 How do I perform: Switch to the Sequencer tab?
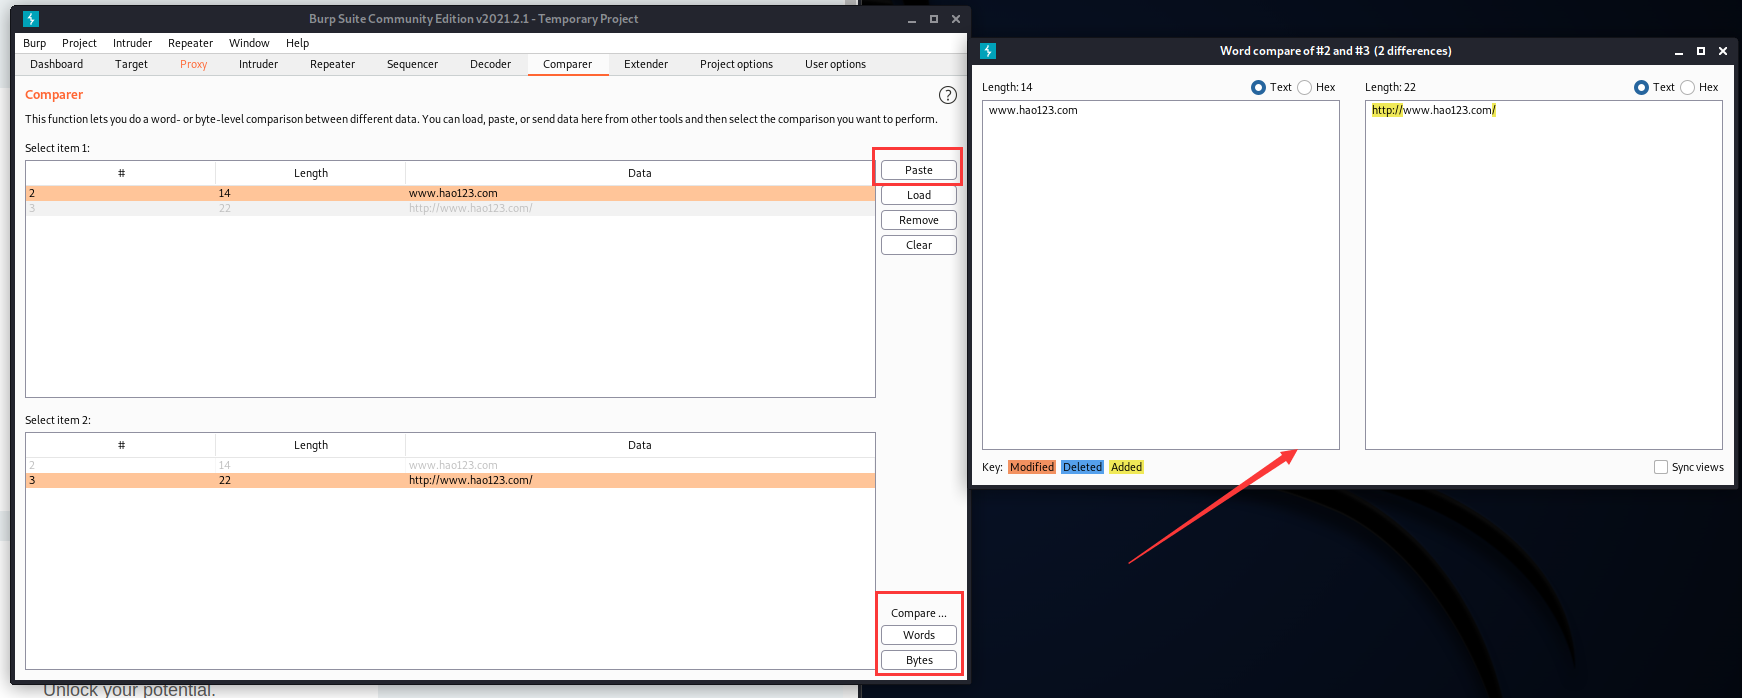[x=412, y=64]
